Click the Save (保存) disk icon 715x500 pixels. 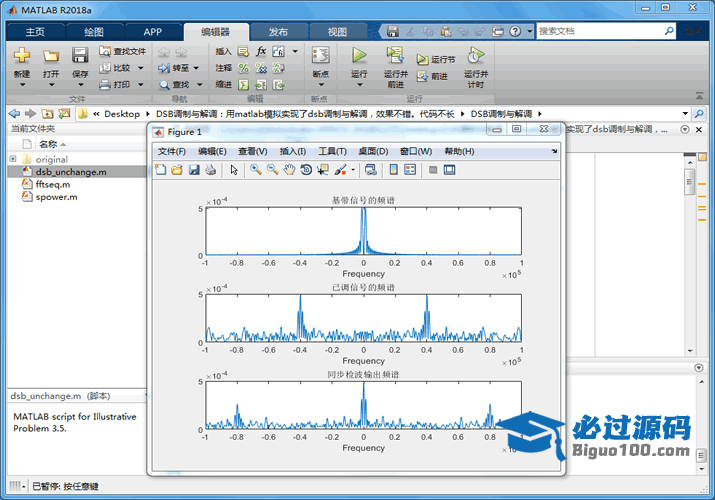80,56
